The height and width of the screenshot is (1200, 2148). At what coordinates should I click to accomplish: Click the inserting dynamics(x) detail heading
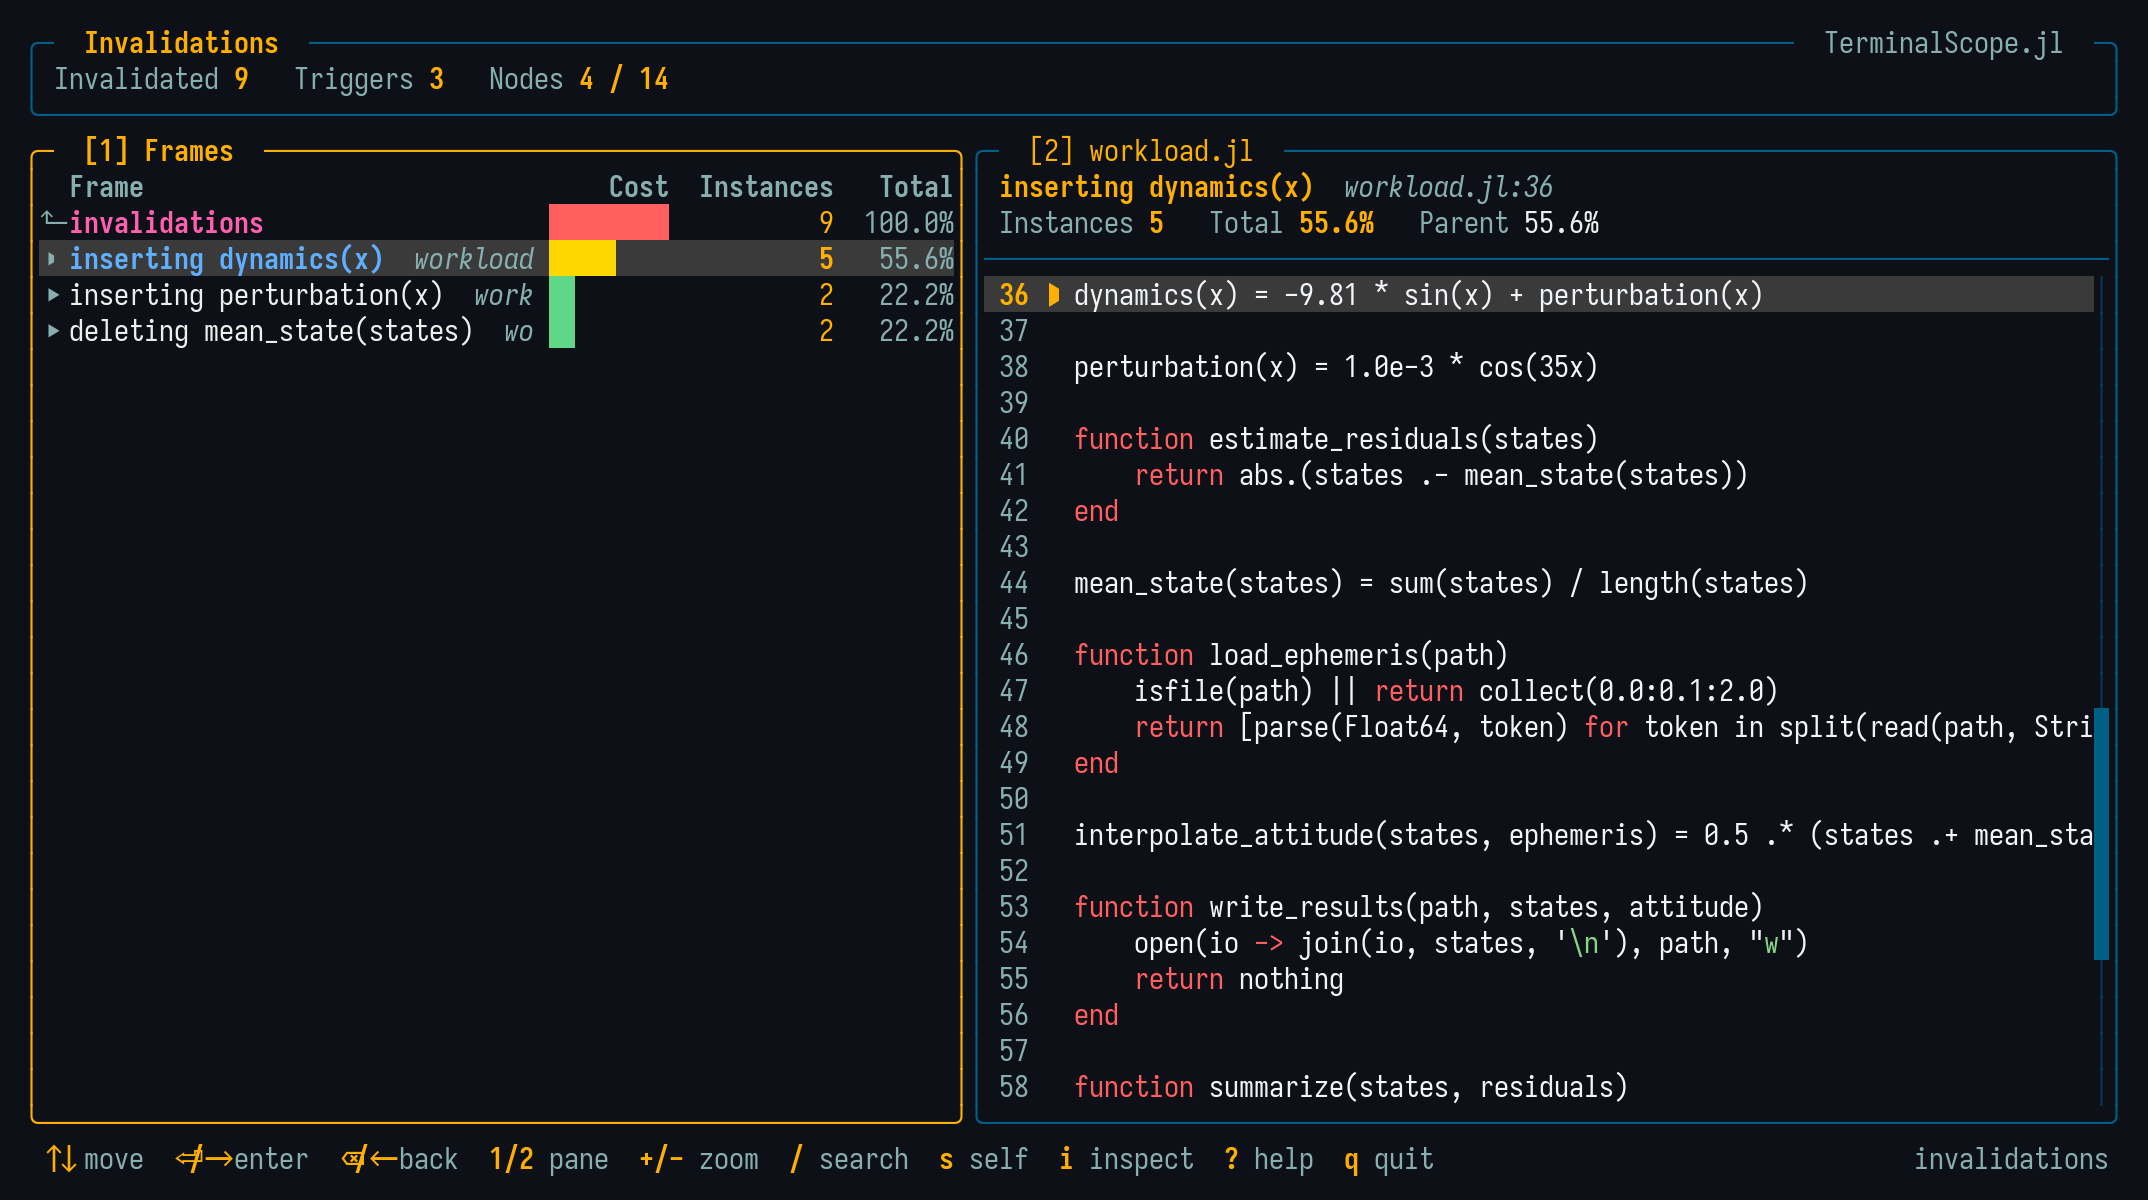tap(1156, 187)
